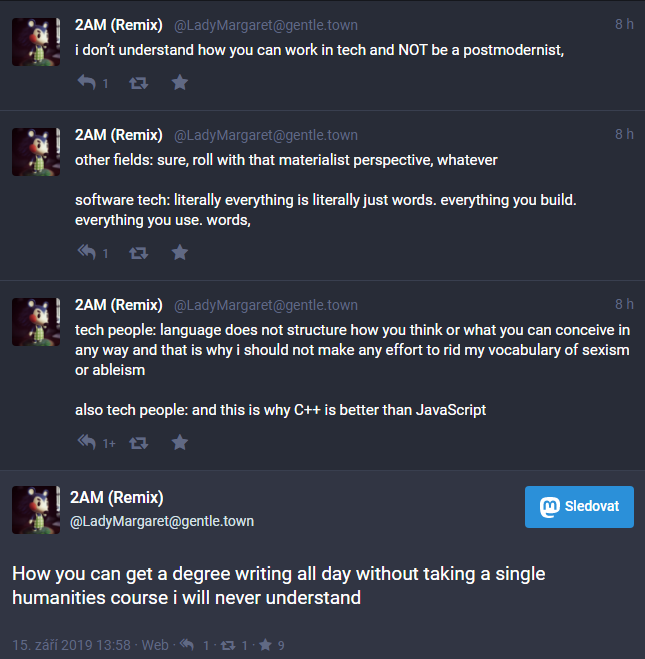The width and height of the screenshot is (645, 659).
Task: Click the star icon showing 9 favourites
Action: 266,645
